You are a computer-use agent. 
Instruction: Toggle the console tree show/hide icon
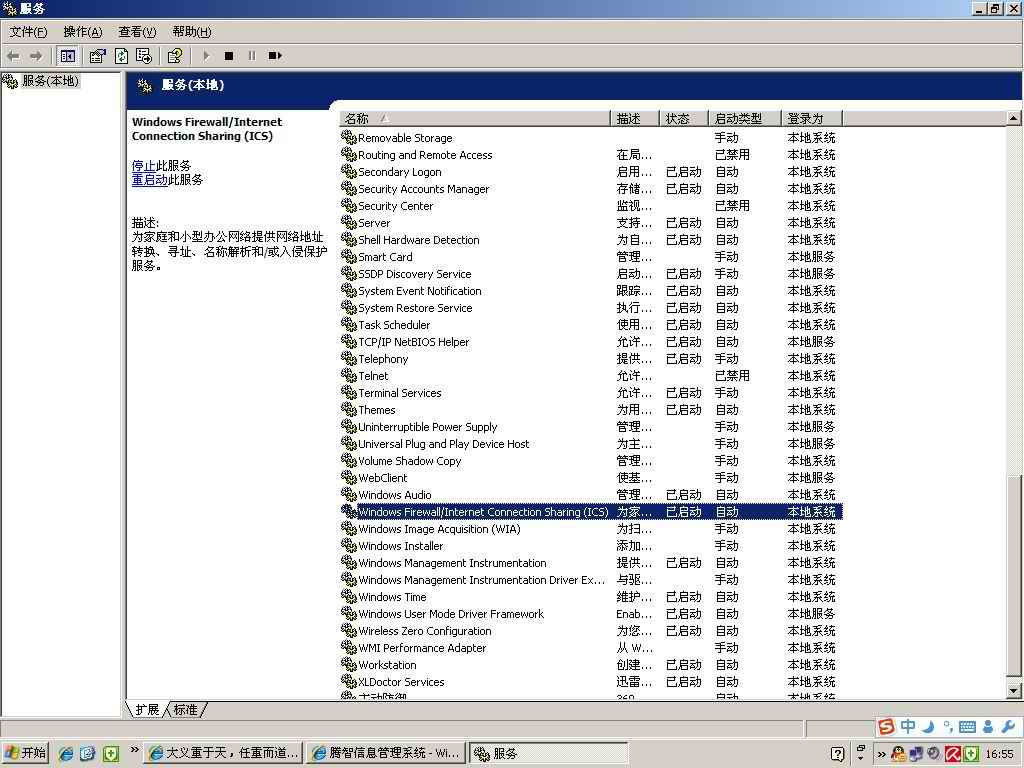coord(67,56)
